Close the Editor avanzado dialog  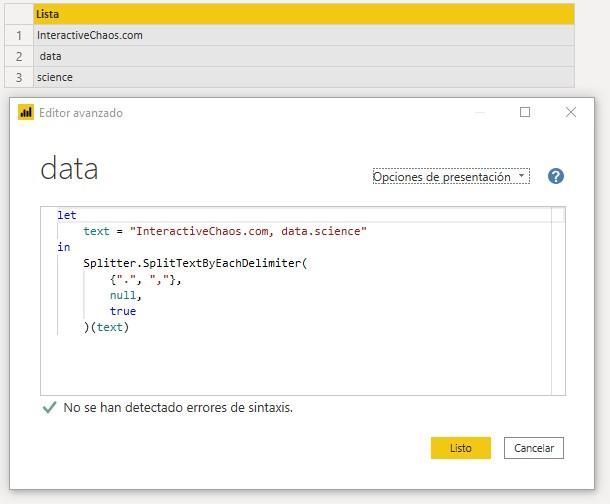[x=571, y=113]
